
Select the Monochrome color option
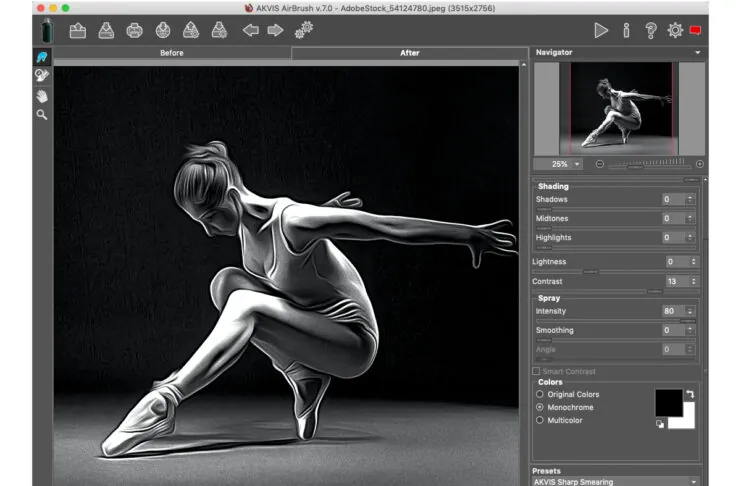point(541,407)
